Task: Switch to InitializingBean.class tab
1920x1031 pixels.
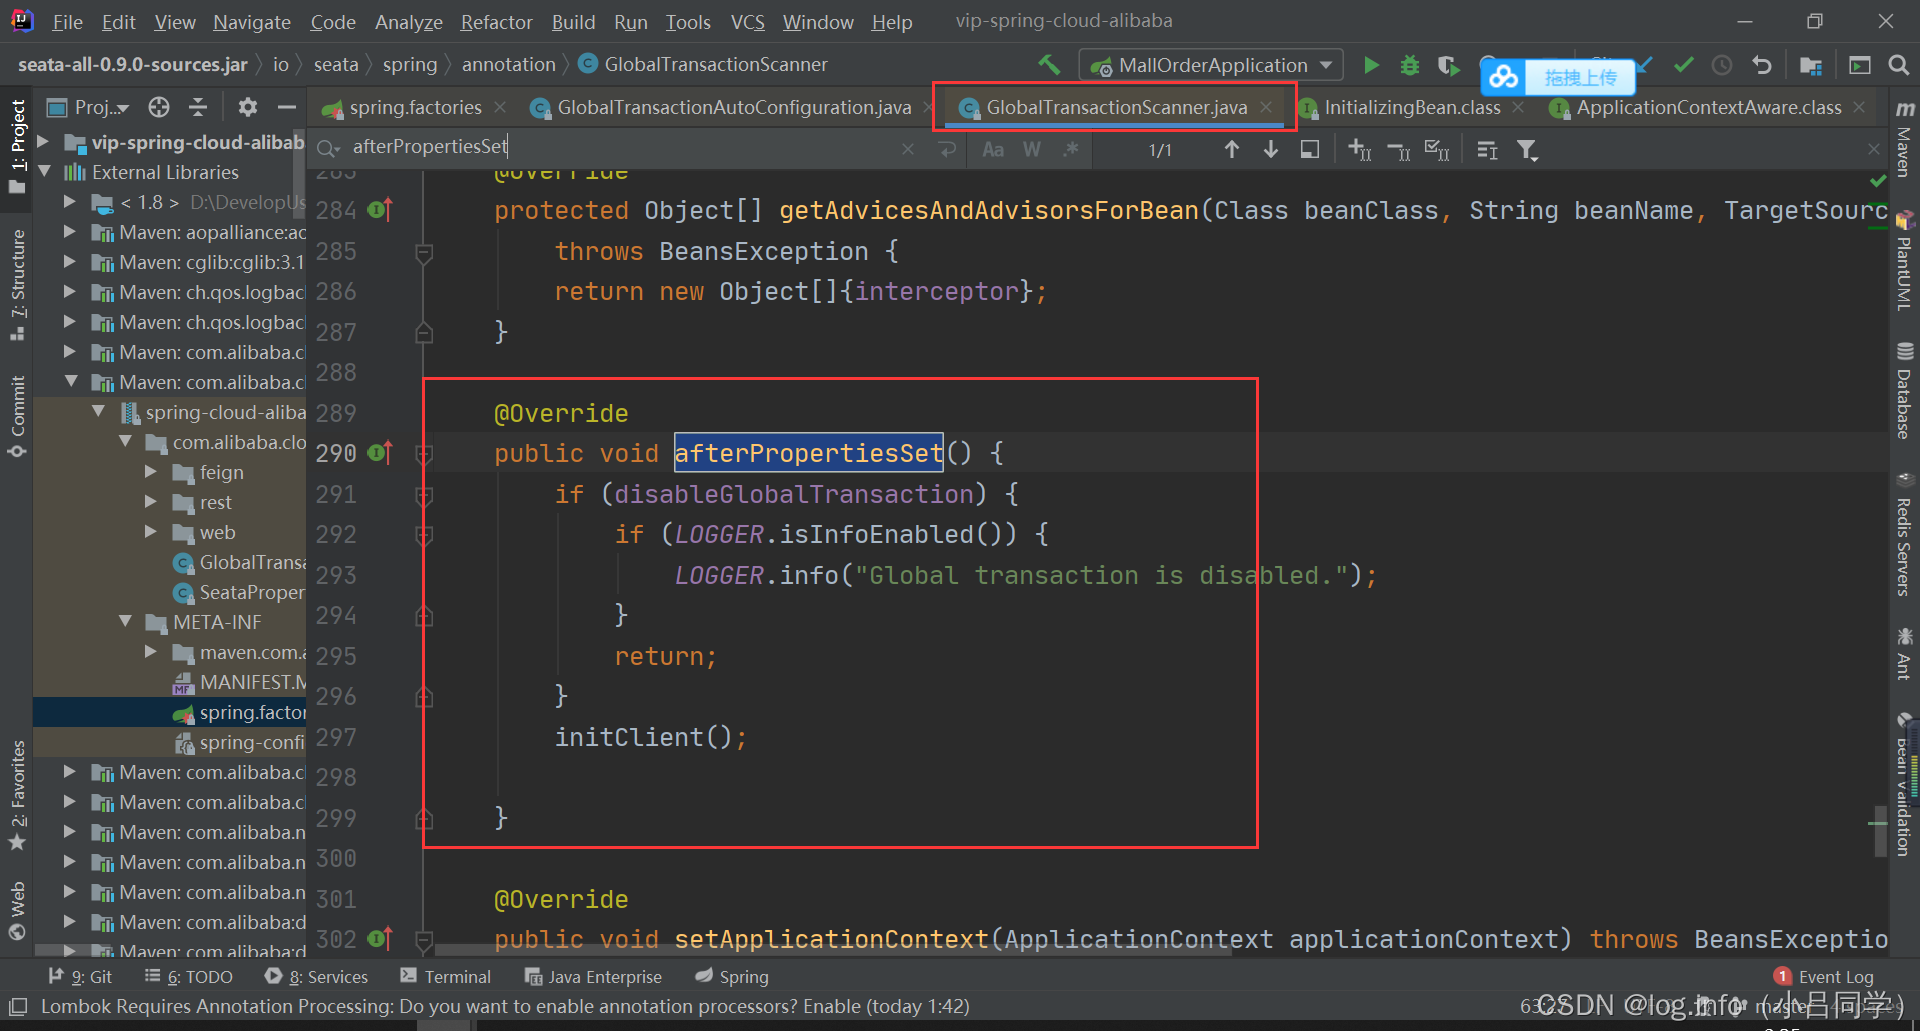Action: click(1412, 107)
